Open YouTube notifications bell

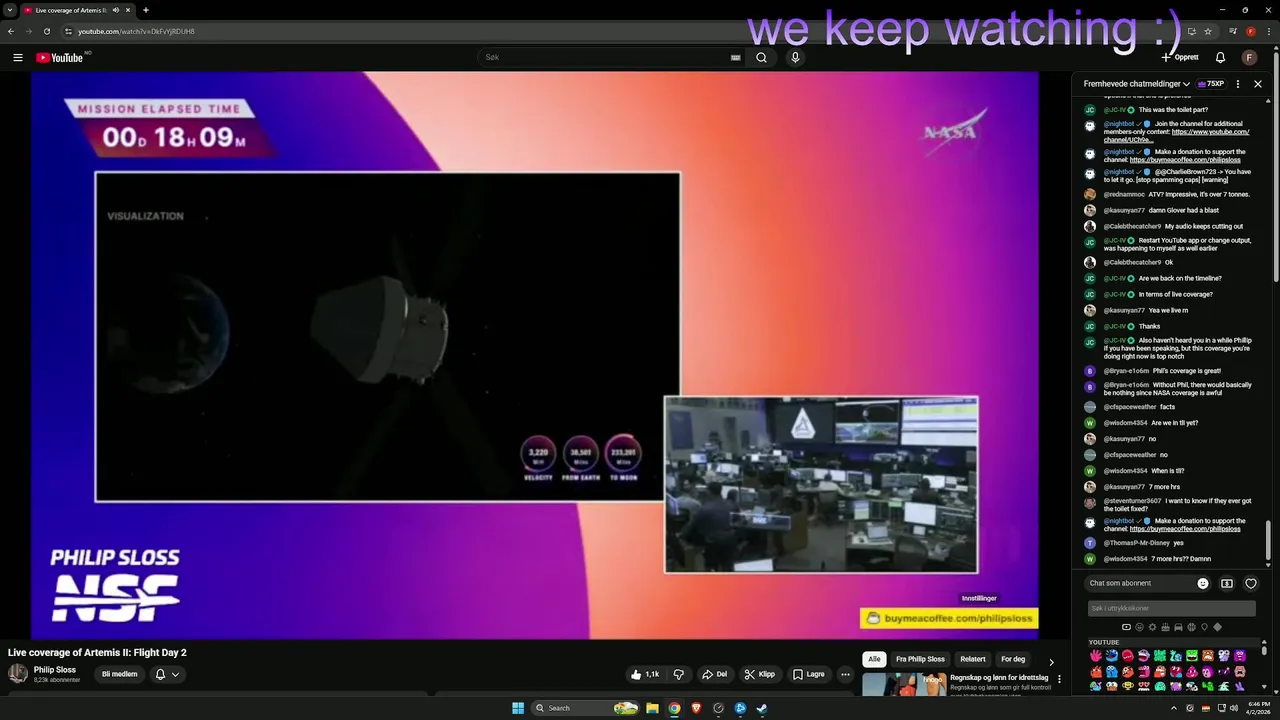coord(1220,58)
